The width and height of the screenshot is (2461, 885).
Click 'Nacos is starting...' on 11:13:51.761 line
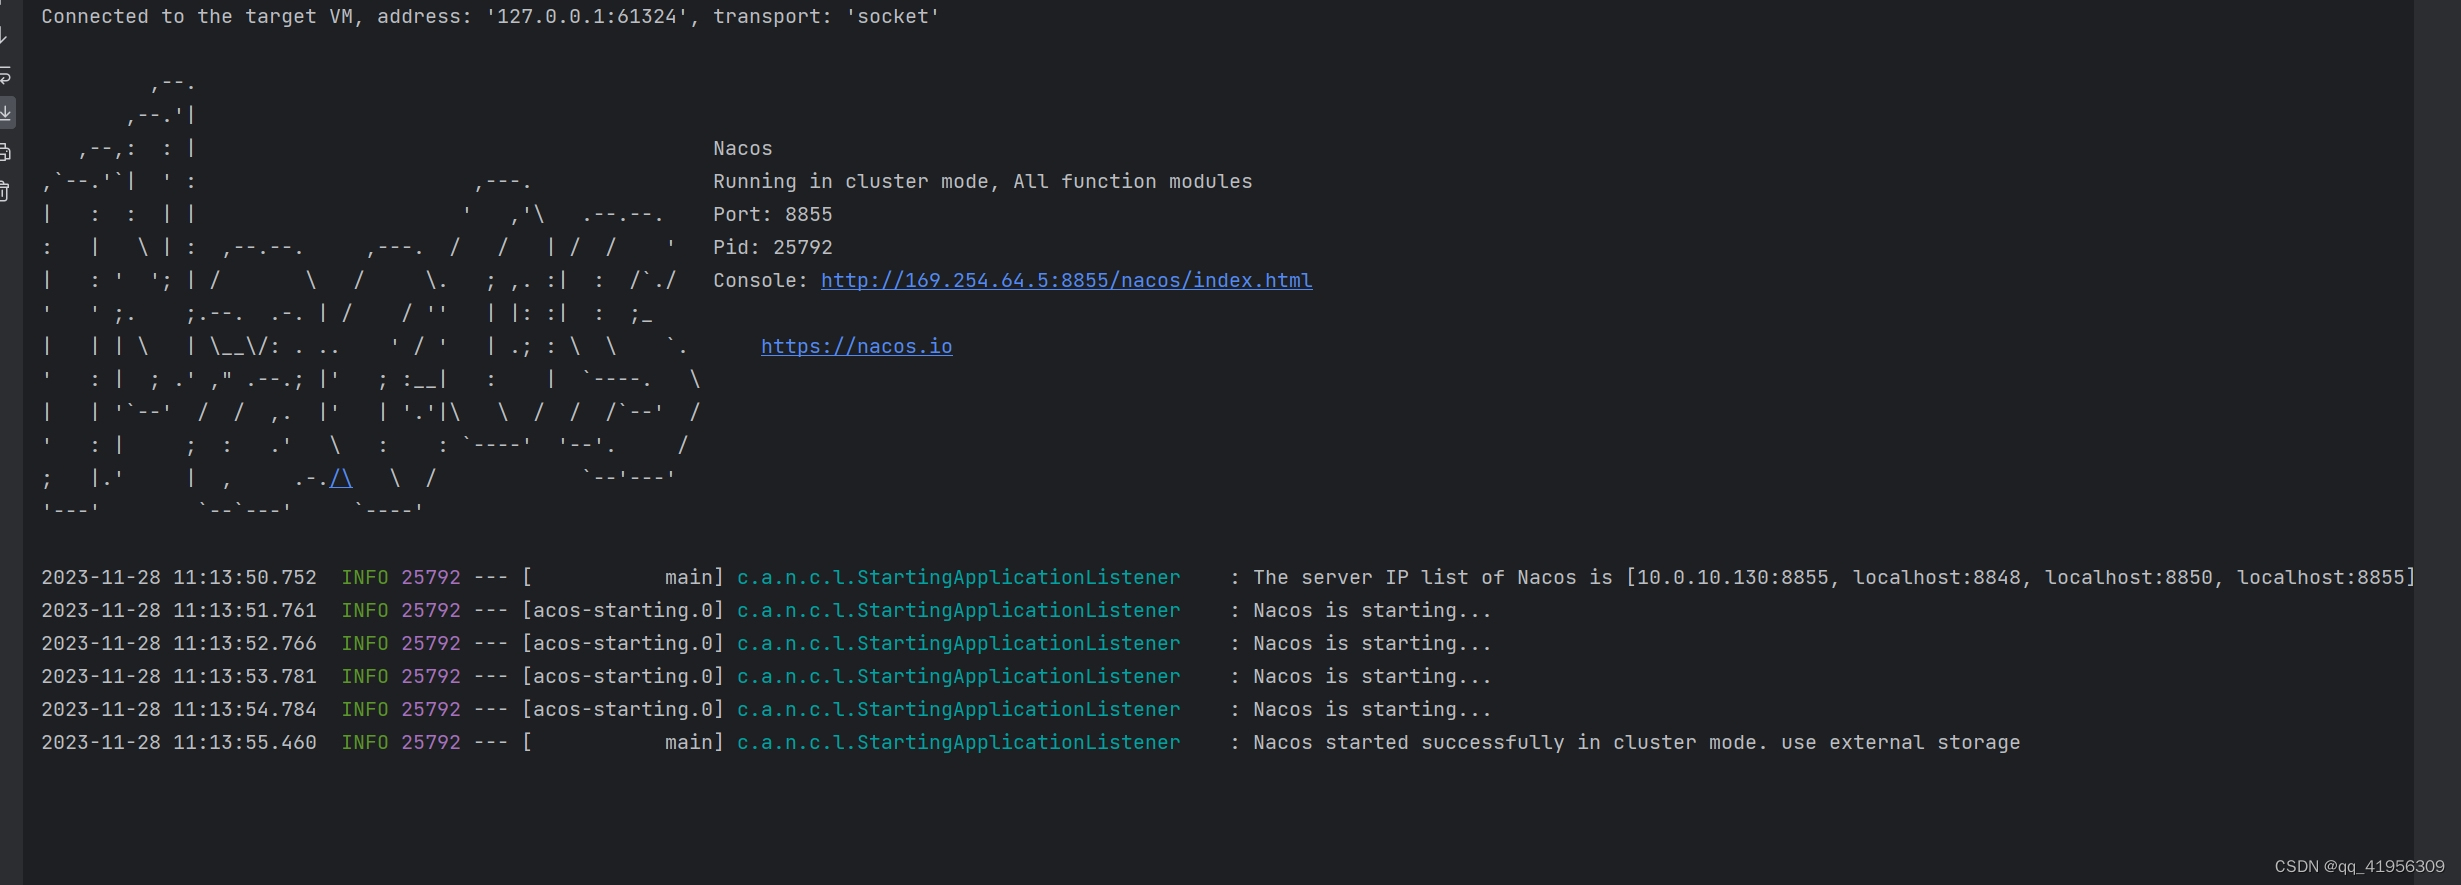click(x=1372, y=611)
